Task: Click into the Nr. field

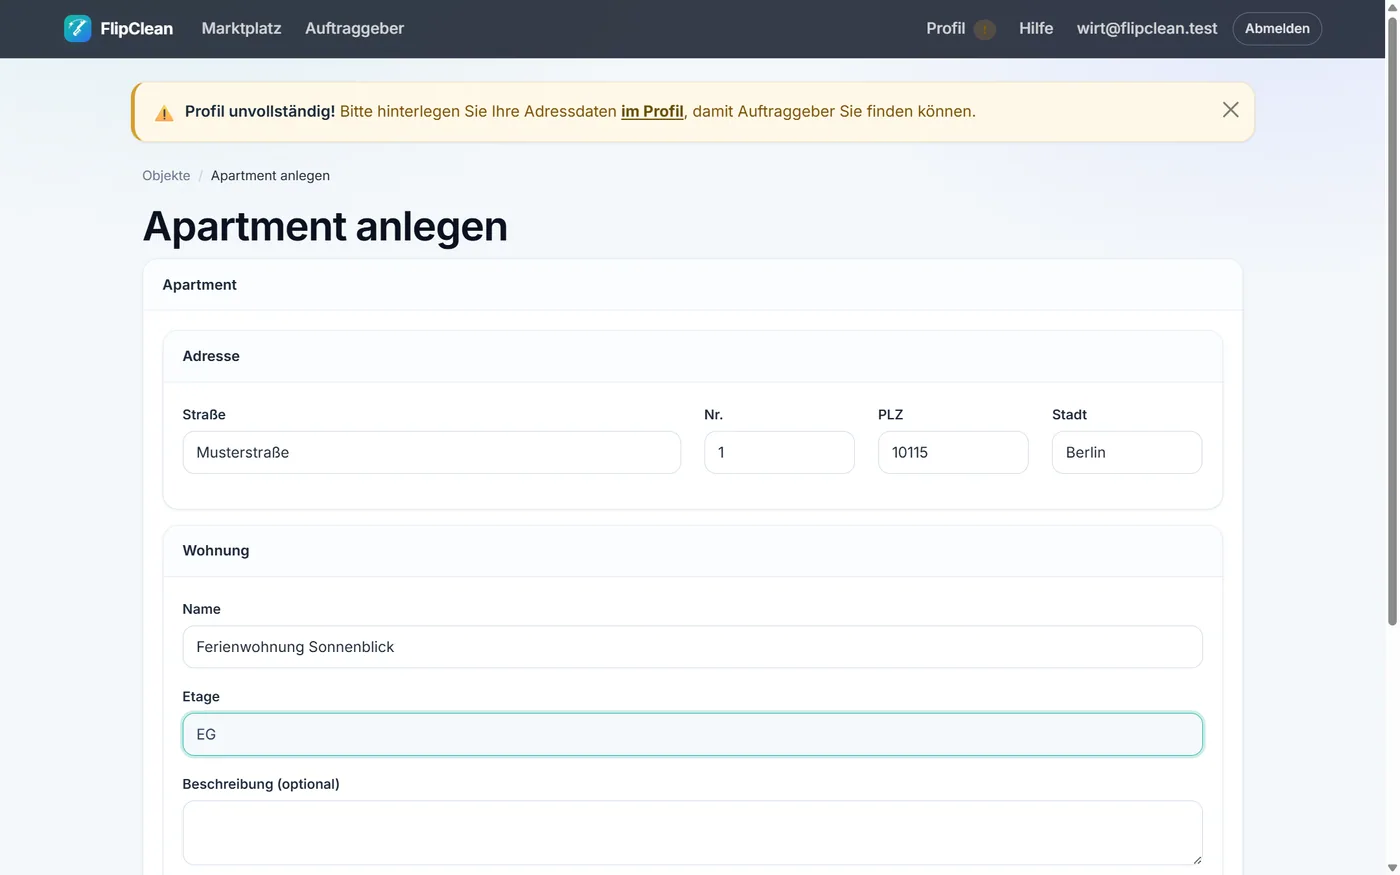Action: click(x=779, y=452)
